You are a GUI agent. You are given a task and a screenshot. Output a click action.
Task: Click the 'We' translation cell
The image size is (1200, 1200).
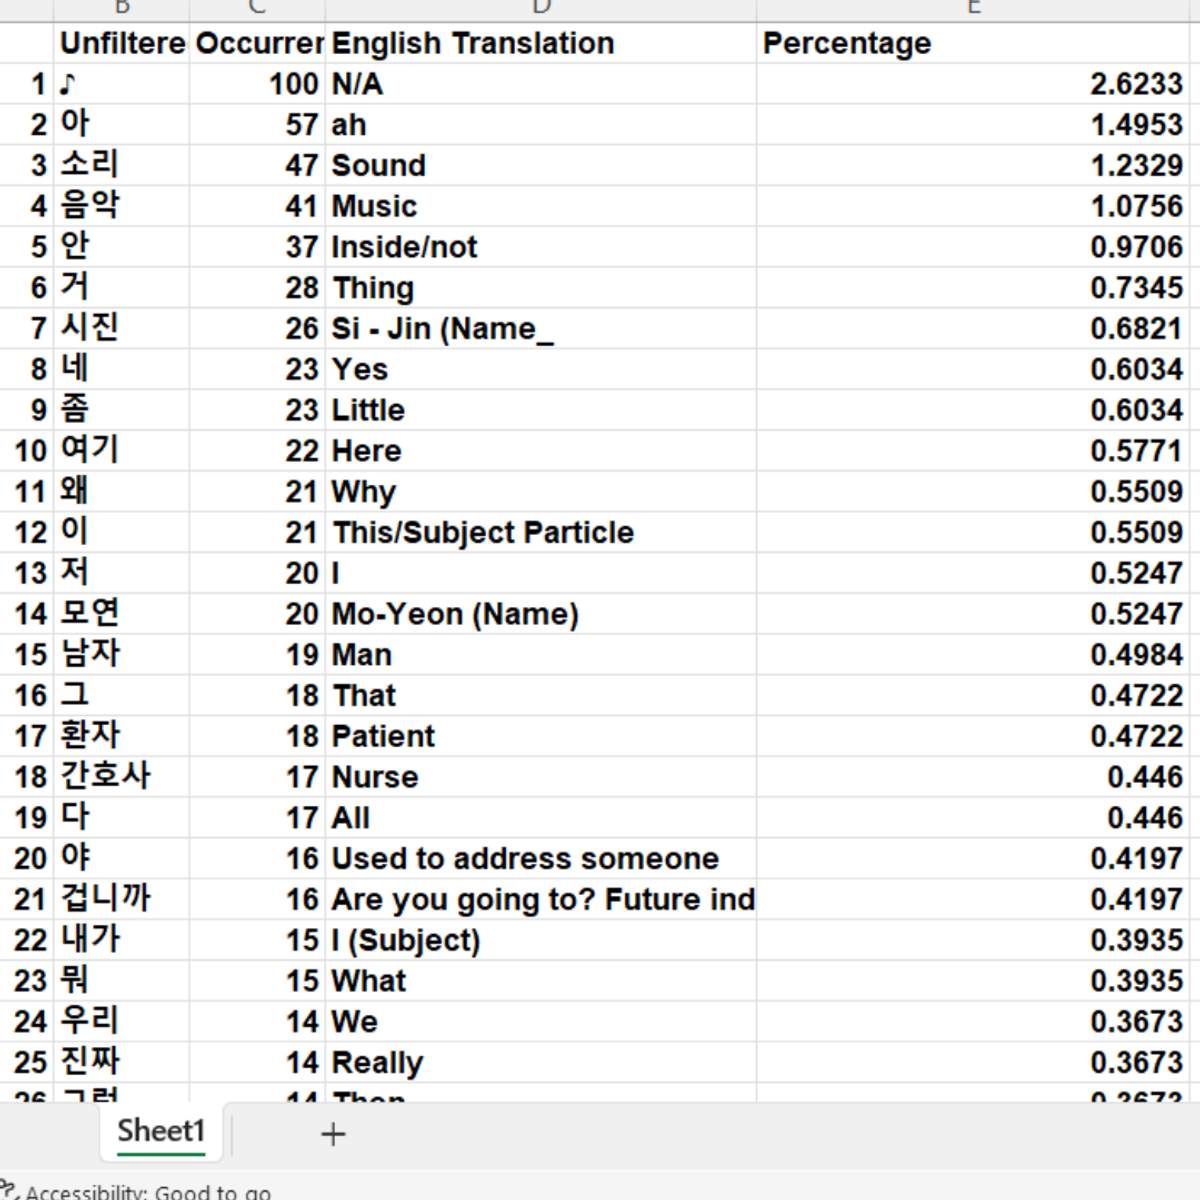(541, 1022)
